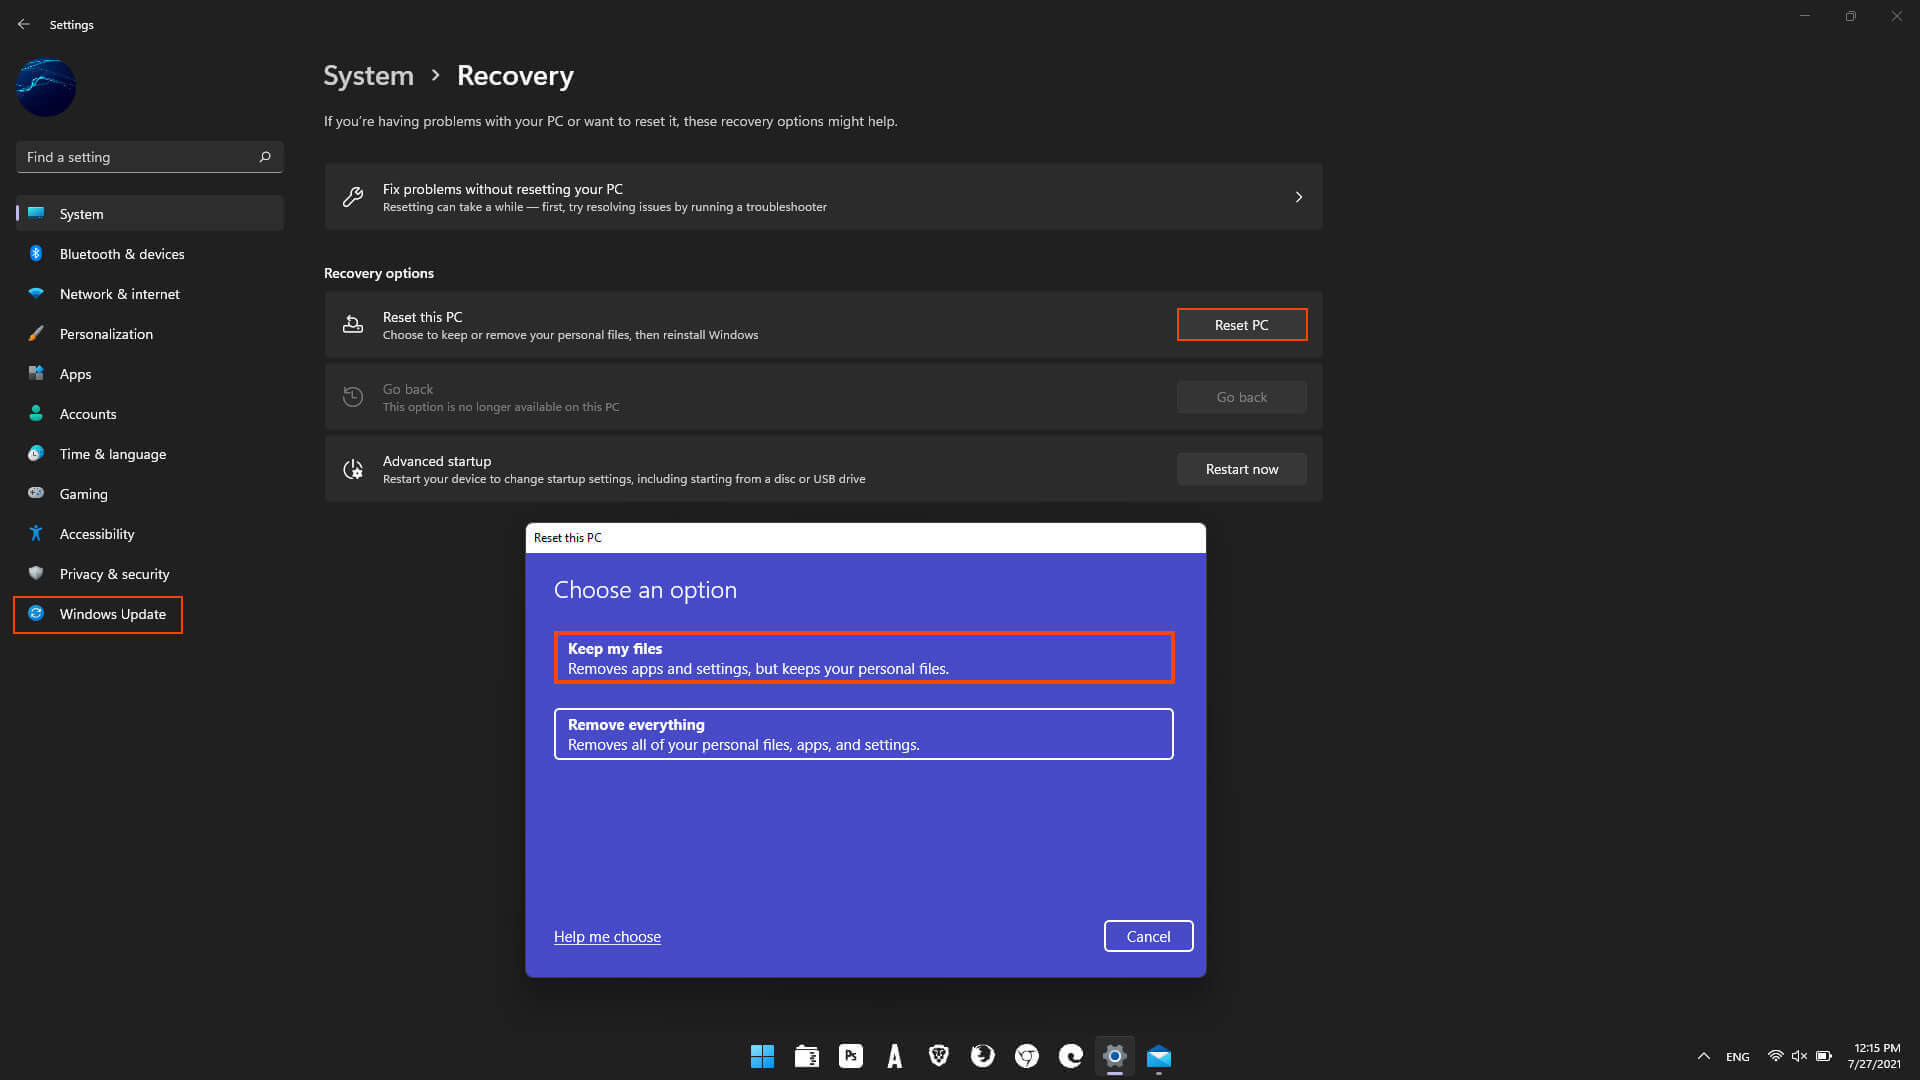Image resolution: width=1920 pixels, height=1080 pixels.
Task: Click the Accessibility settings icon
Action: [x=36, y=533]
